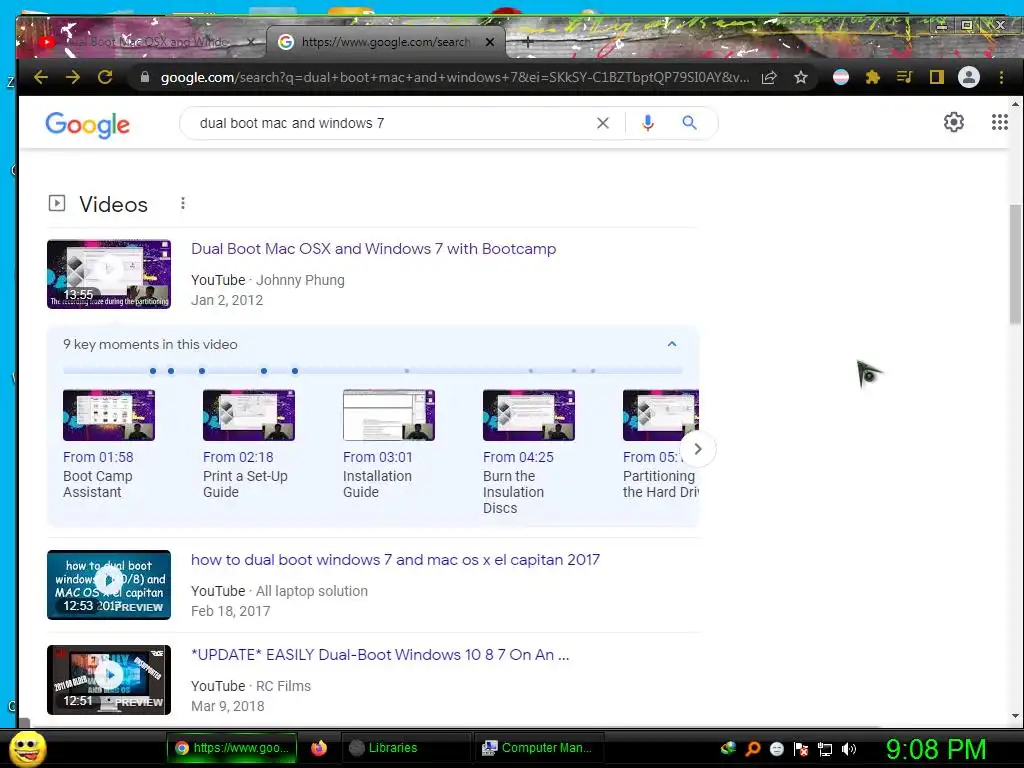Open the volume speaker tray icon
The width and height of the screenshot is (1024, 768).
(849, 749)
